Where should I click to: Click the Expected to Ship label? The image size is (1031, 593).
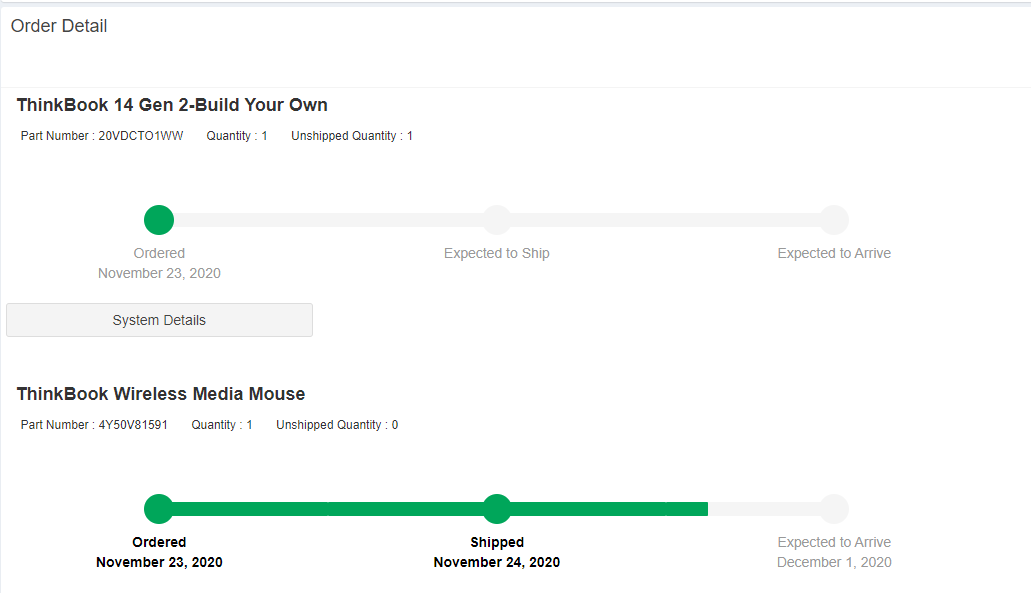(497, 253)
